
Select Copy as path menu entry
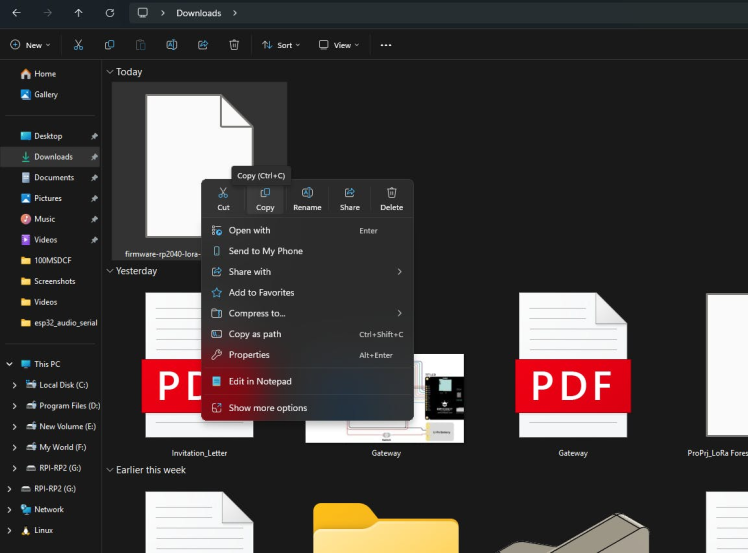click(x=255, y=334)
